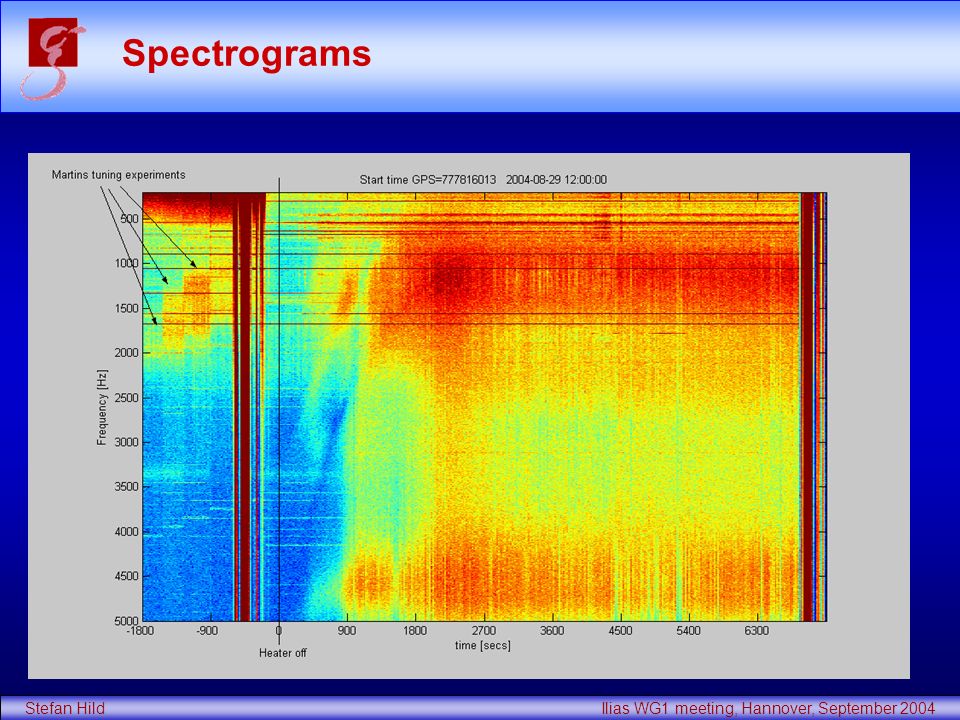Click the 2700 time tick label

coord(484,631)
